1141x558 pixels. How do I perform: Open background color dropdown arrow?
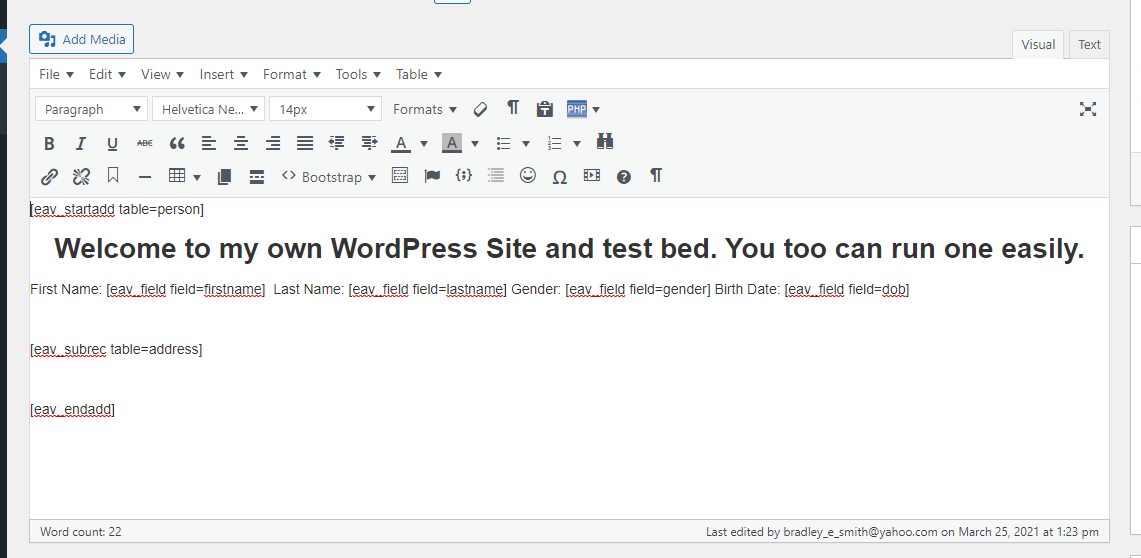[x=474, y=144]
